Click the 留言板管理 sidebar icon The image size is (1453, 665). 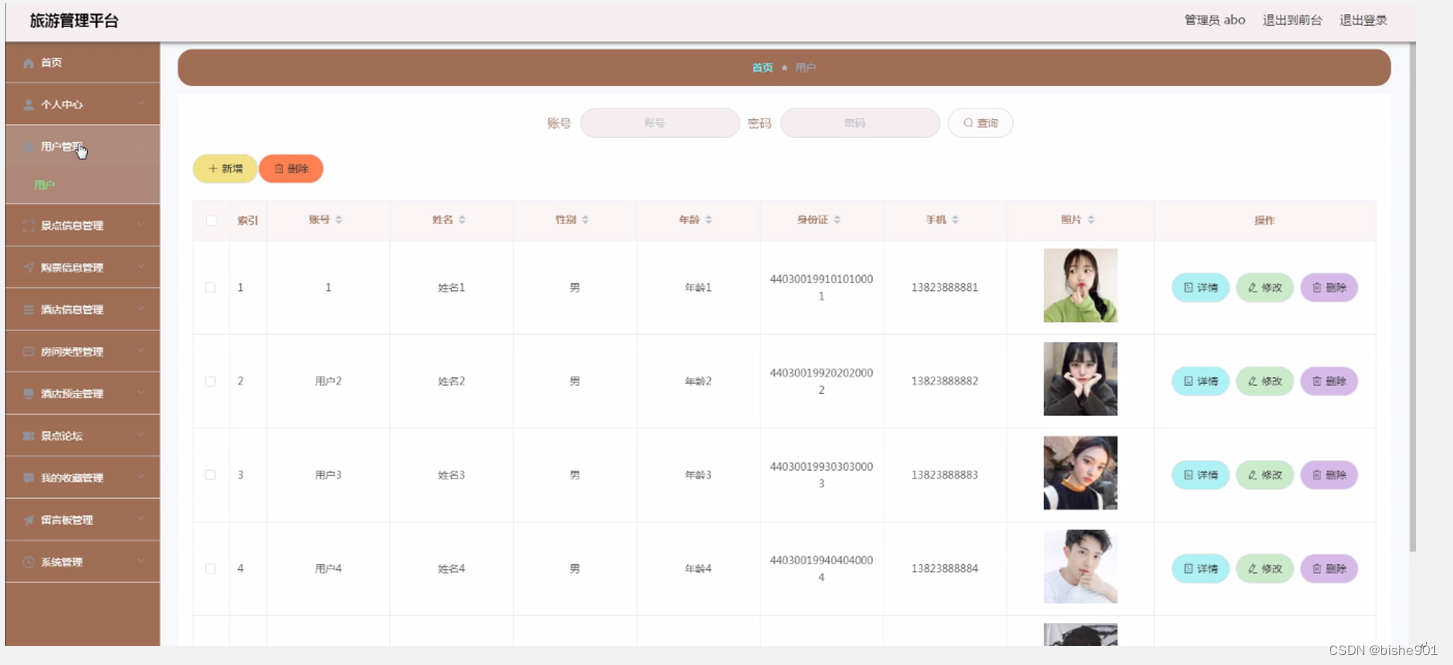coord(29,520)
